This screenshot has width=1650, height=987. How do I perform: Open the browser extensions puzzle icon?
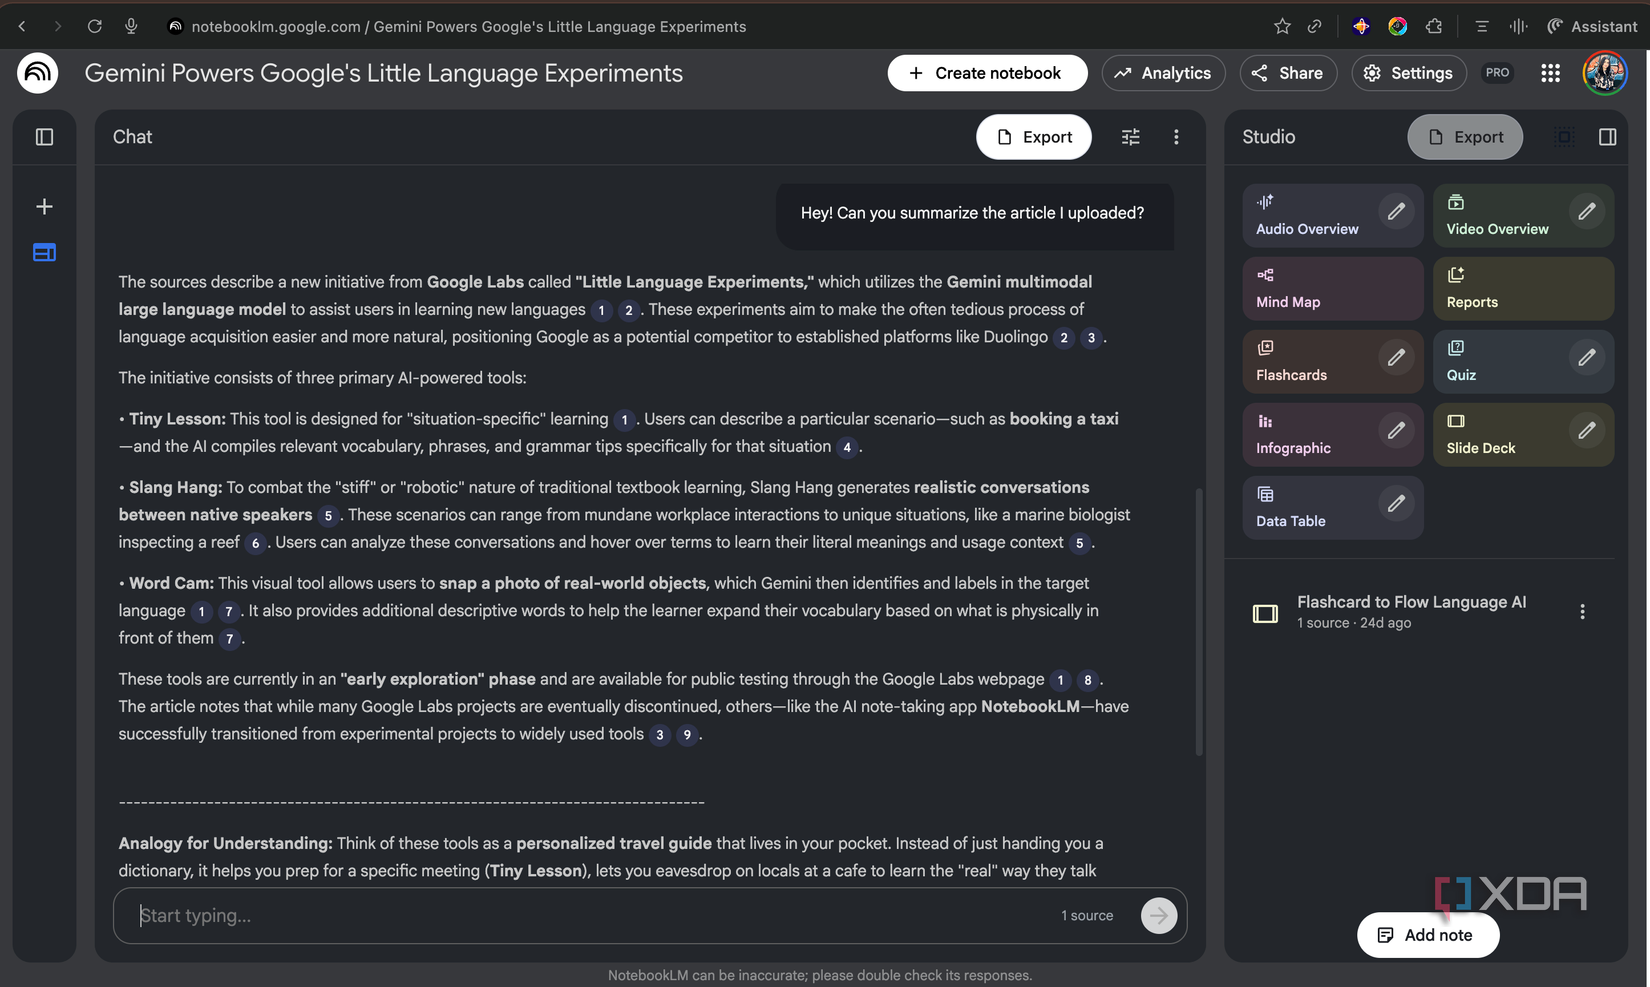tap(1434, 27)
